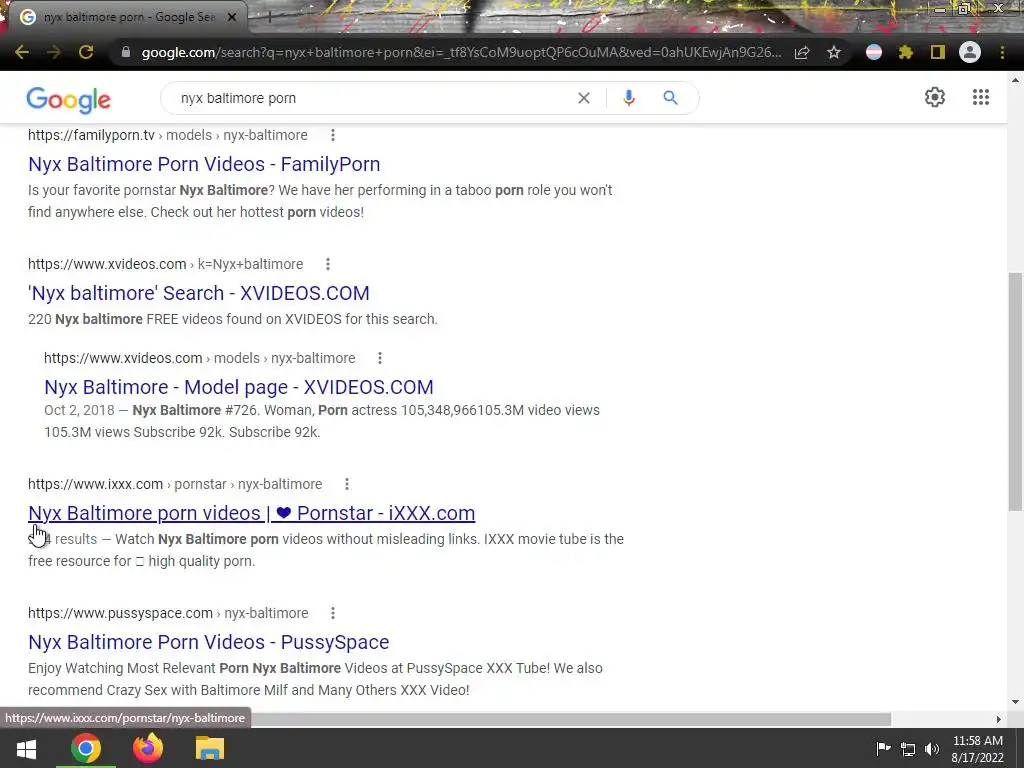The width and height of the screenshot is (1024, 768).
Task: Open three-dot menu for familyporn.tv result
Action: 333,135
